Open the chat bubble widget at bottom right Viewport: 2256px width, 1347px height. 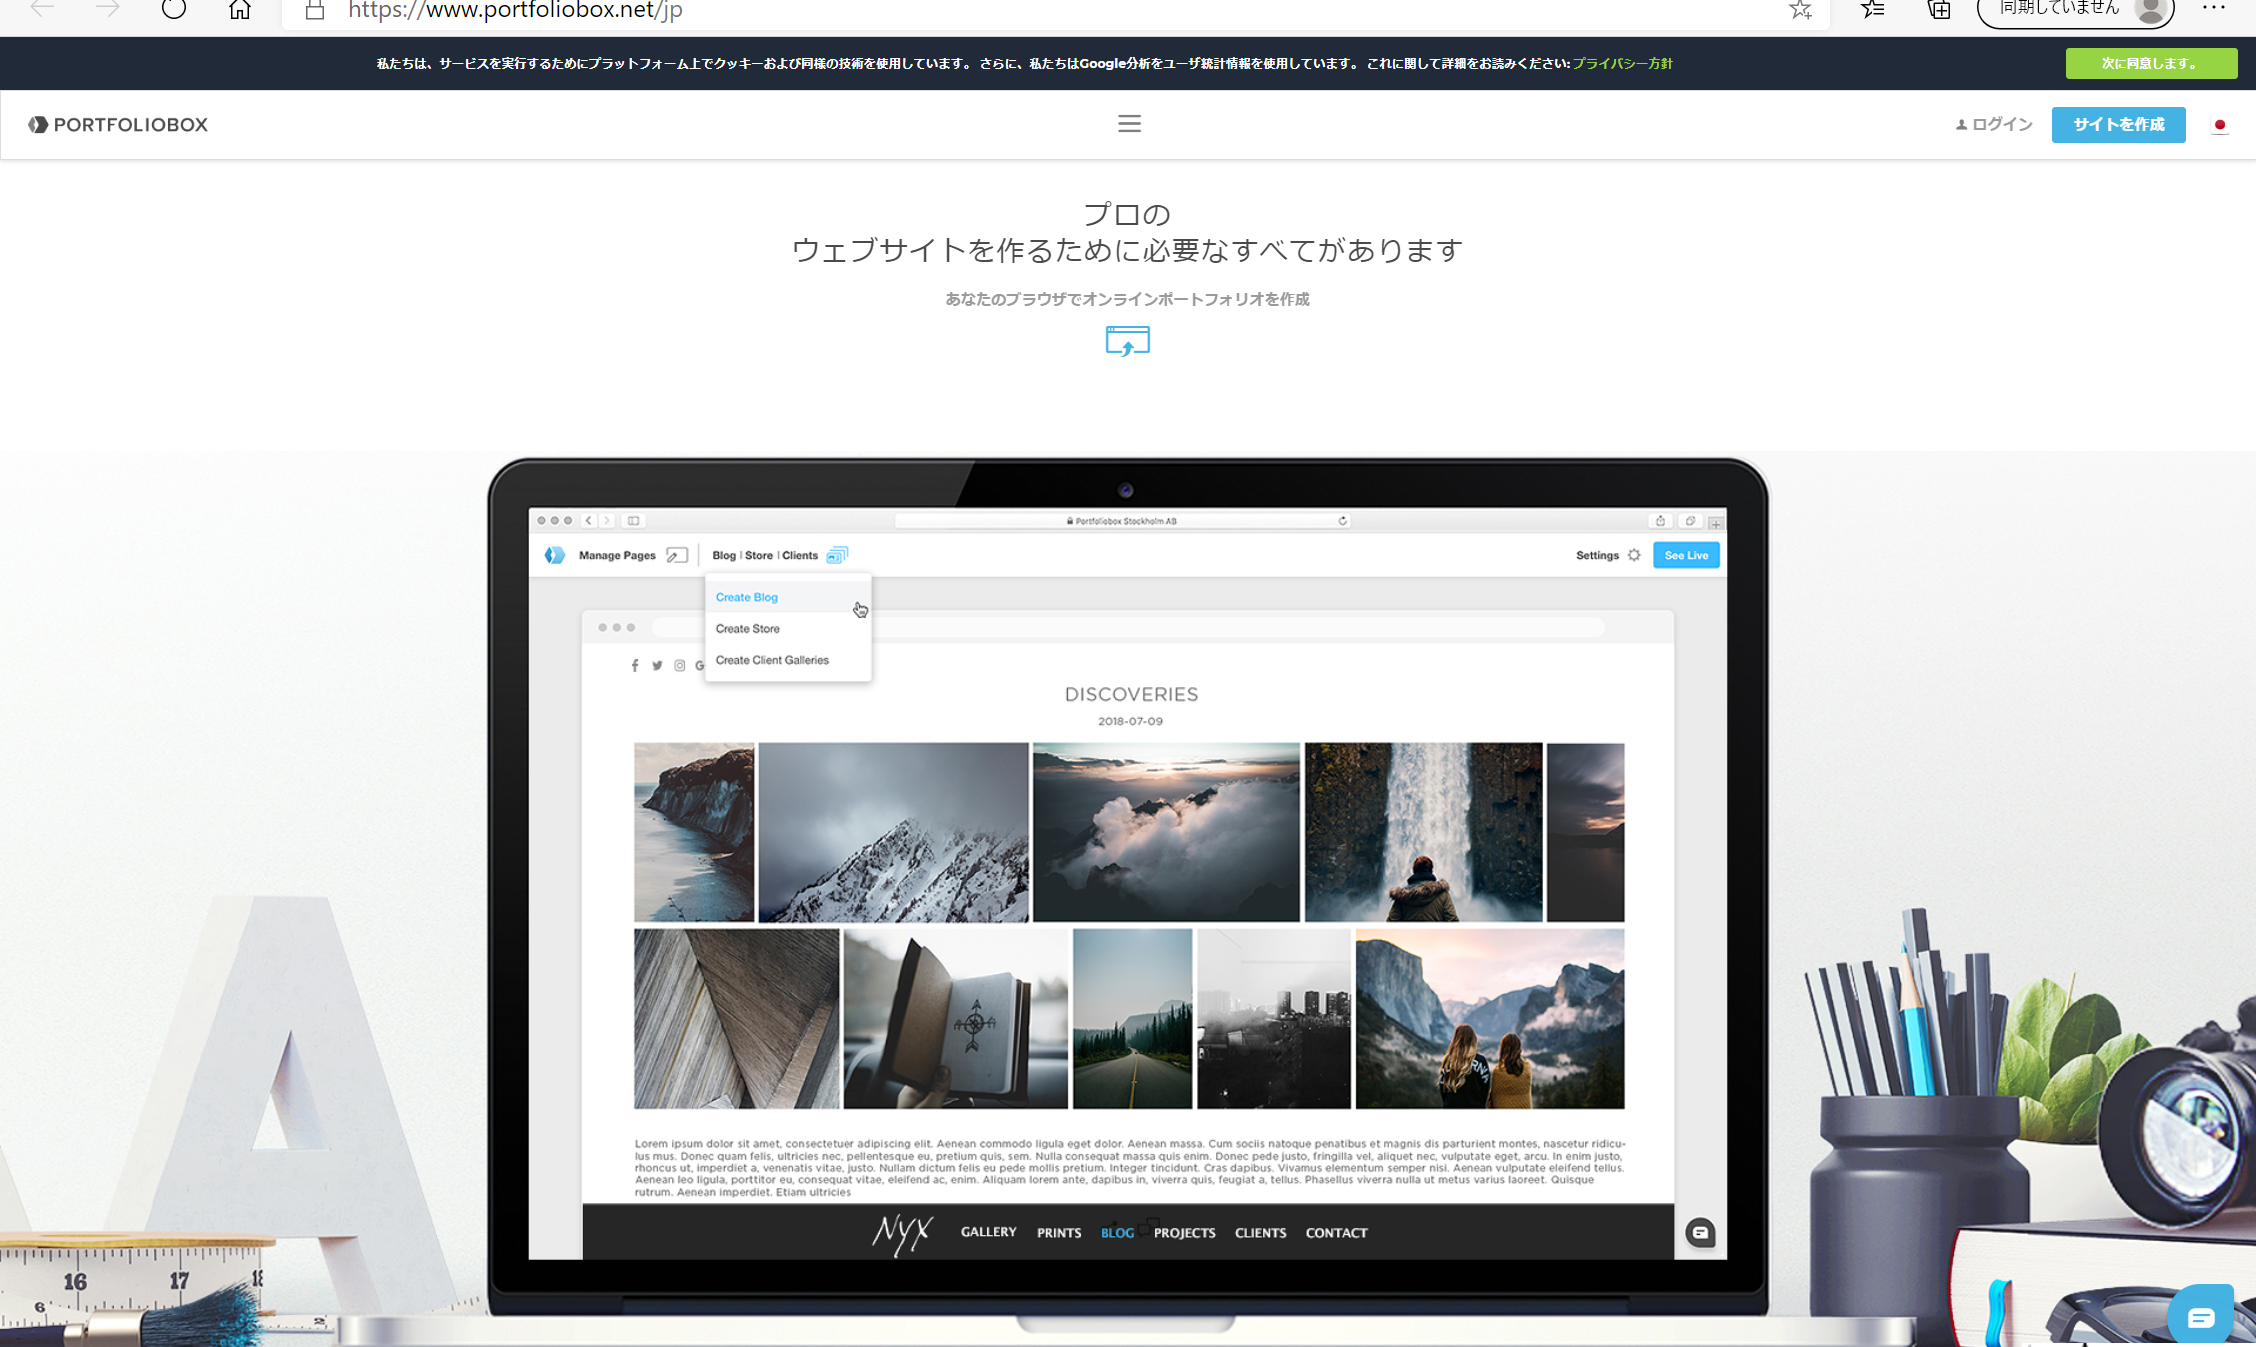tap(2200, 1317)
